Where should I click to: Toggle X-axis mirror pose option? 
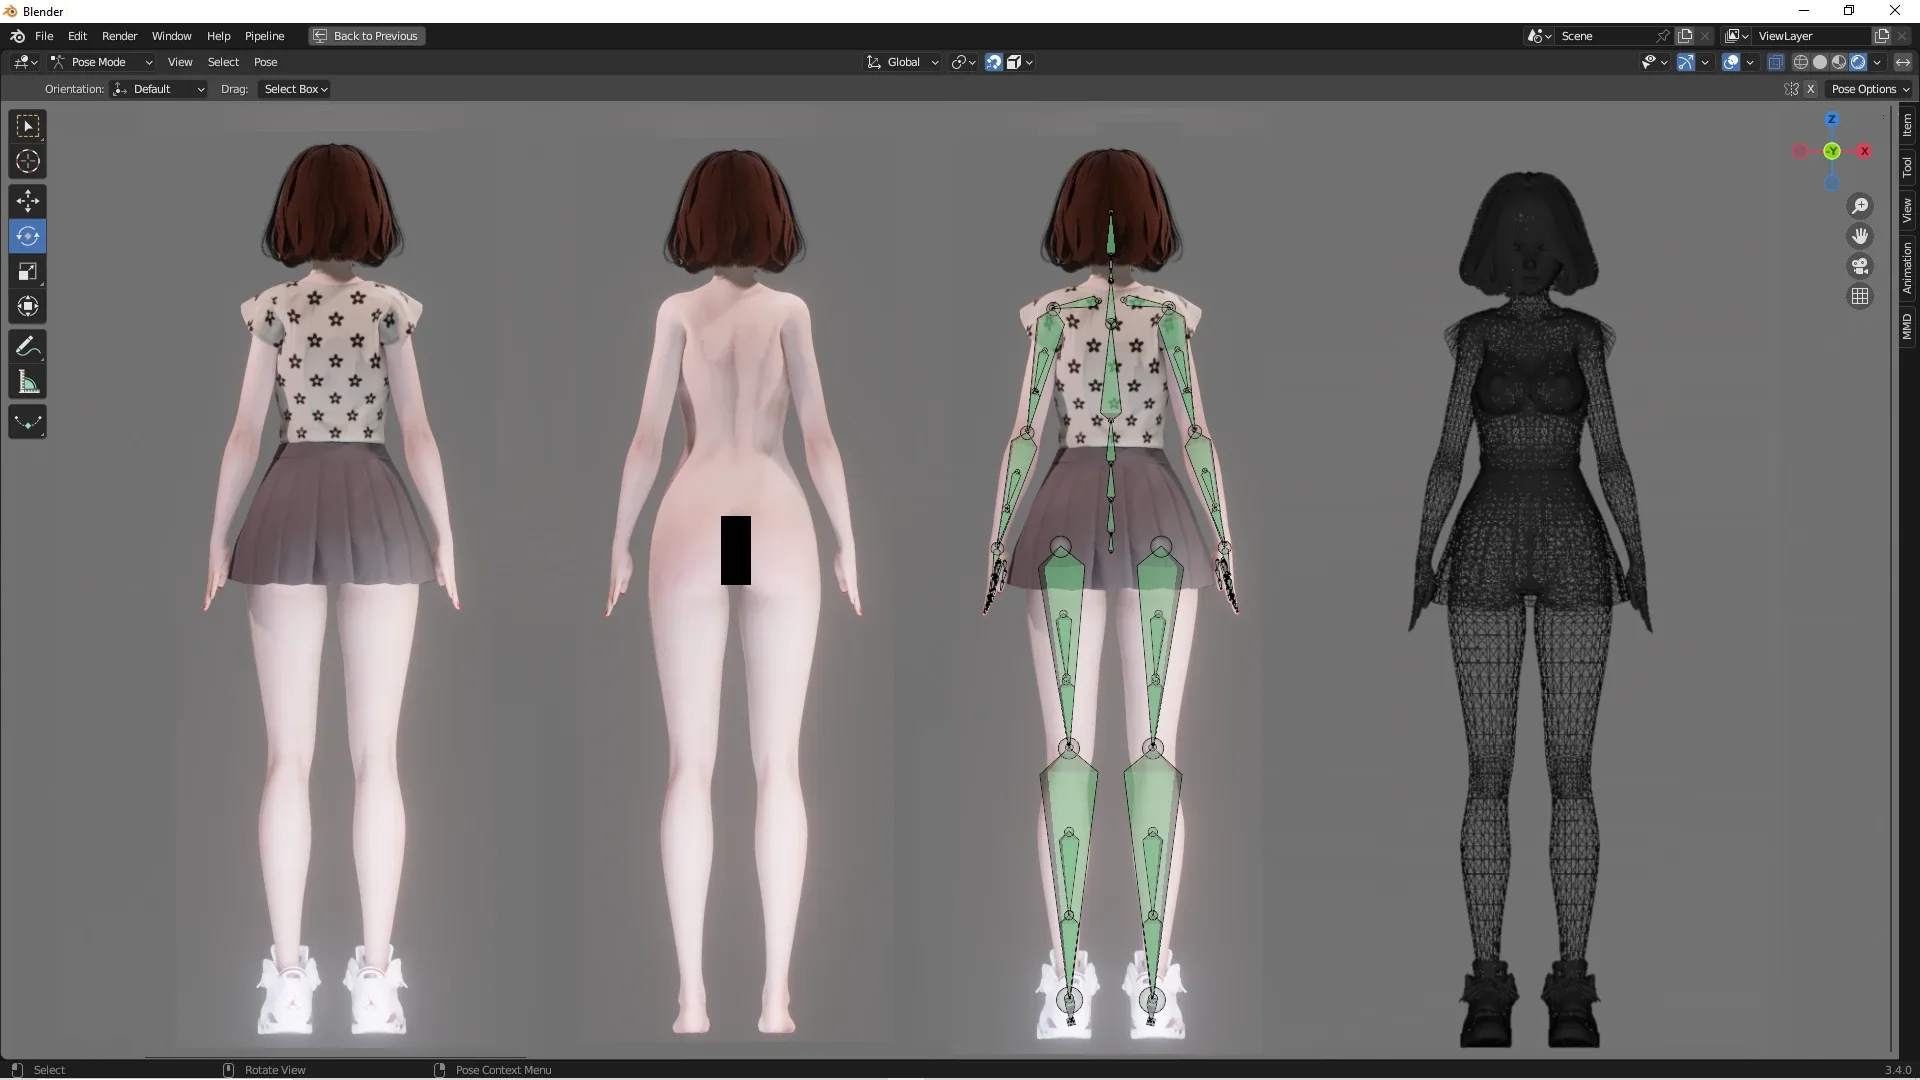(x=1810, y=89)
